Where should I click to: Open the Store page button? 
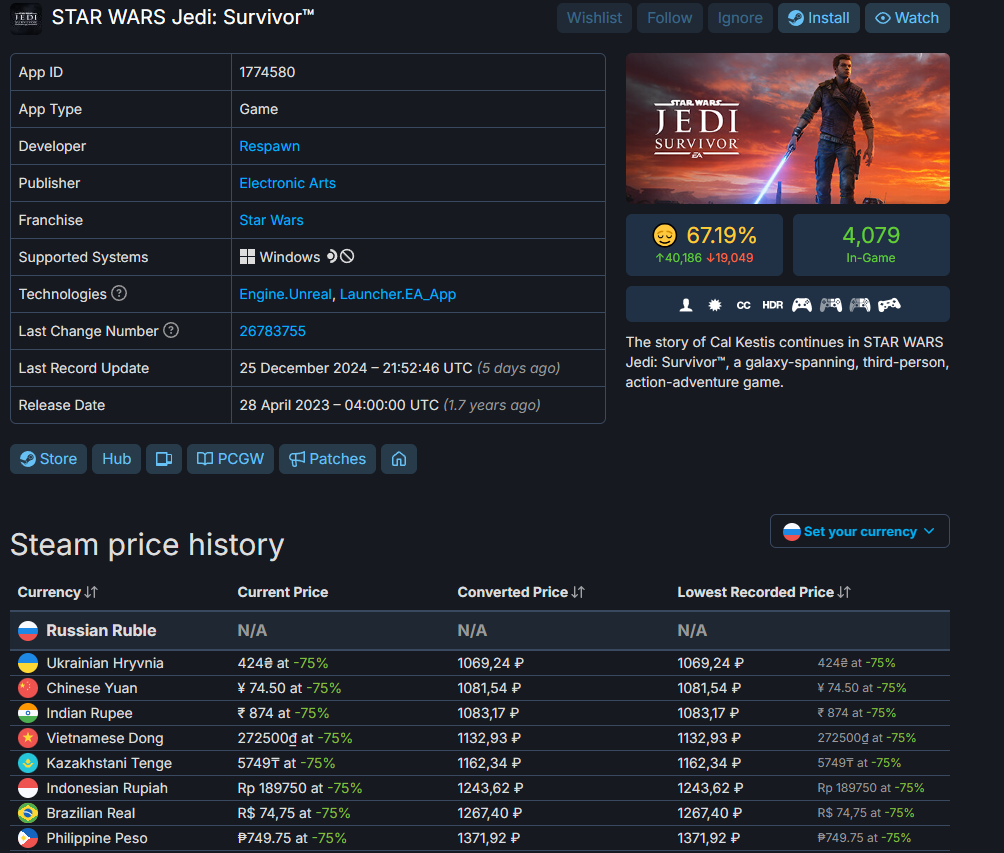coord(49,459)
